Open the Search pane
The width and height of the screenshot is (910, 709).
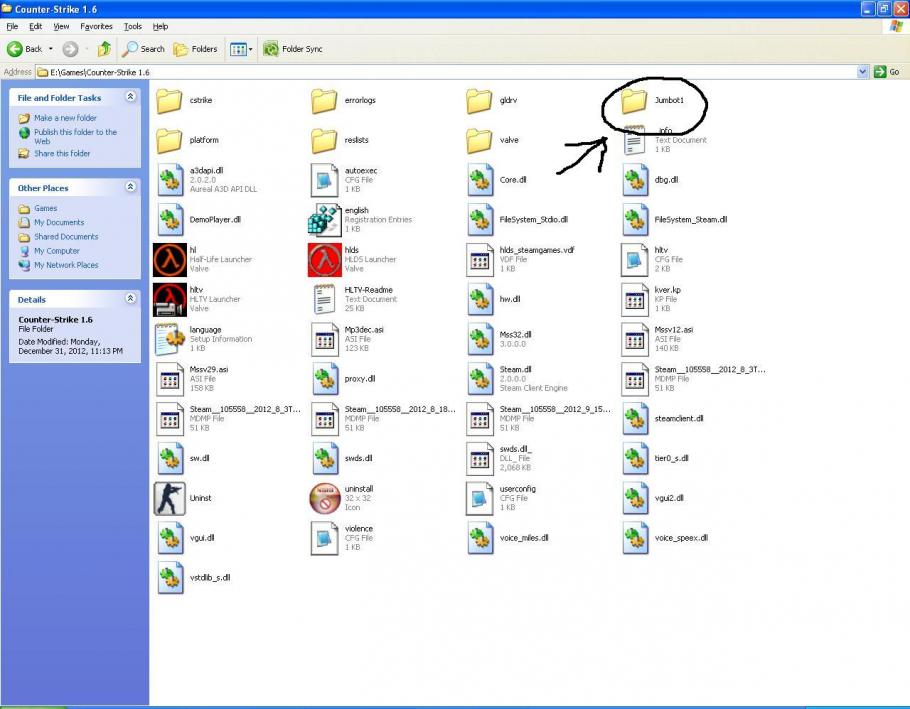pos(143,49)
